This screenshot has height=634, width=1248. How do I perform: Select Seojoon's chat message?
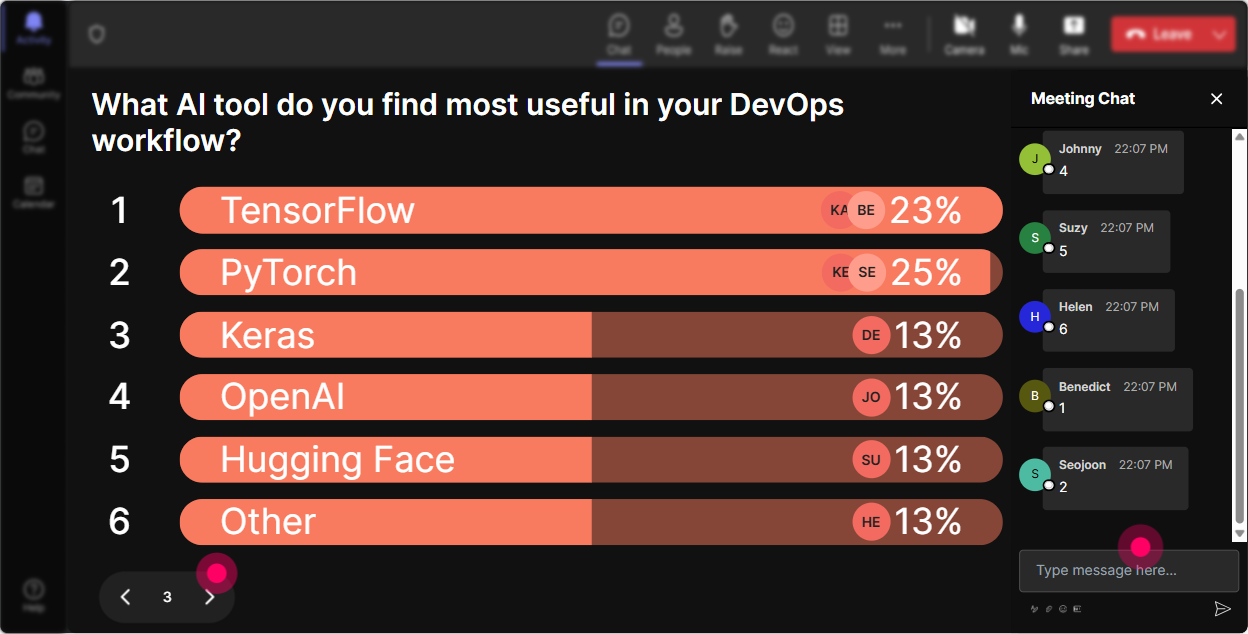click(1116, 478)
